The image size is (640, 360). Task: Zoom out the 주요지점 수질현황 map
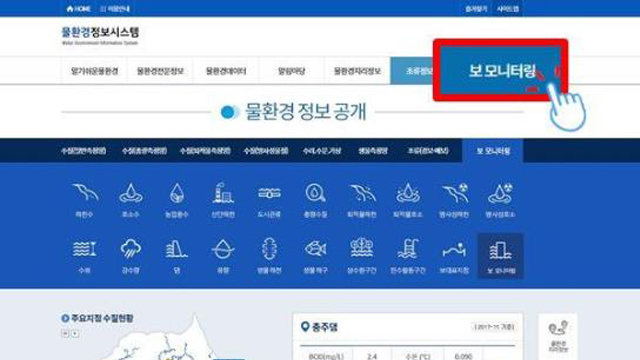(x=65, y=333)
